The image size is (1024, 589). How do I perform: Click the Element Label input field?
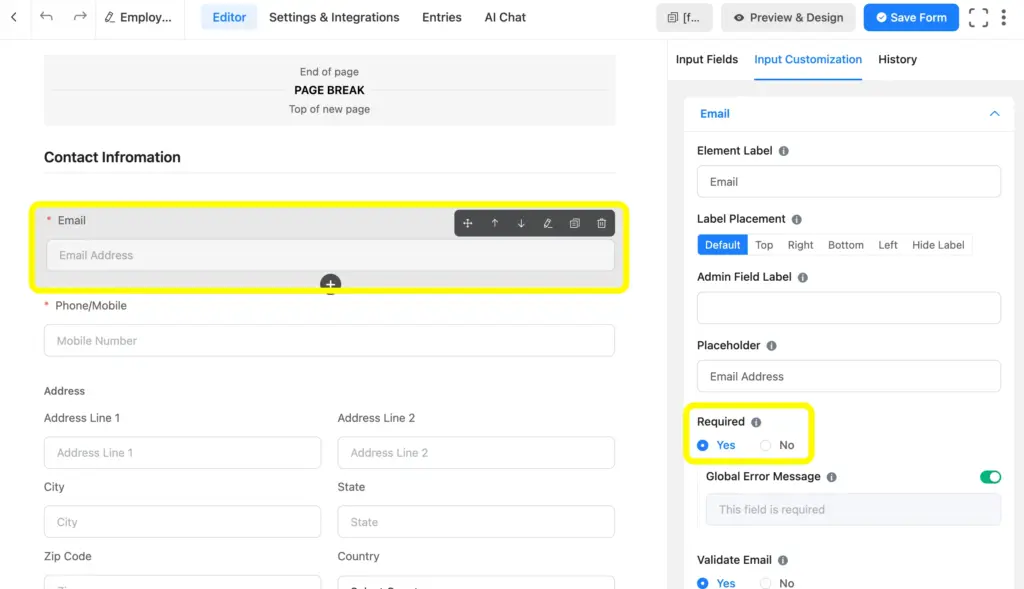(848, 182)
